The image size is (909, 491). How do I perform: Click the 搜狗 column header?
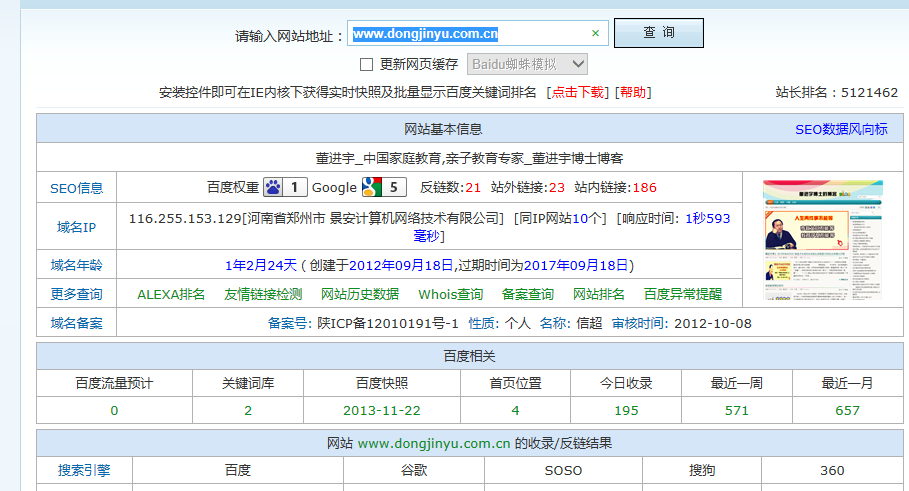pos(701,470)
